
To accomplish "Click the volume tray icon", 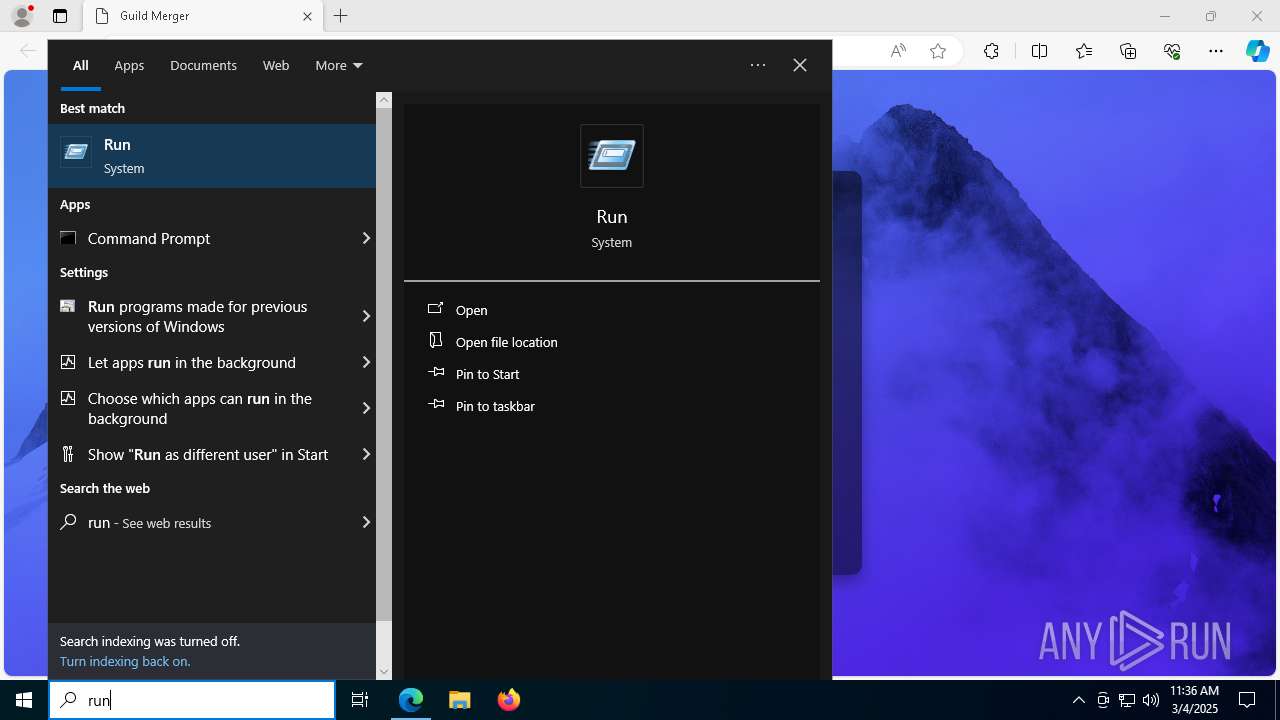I will click(1151, 700).
